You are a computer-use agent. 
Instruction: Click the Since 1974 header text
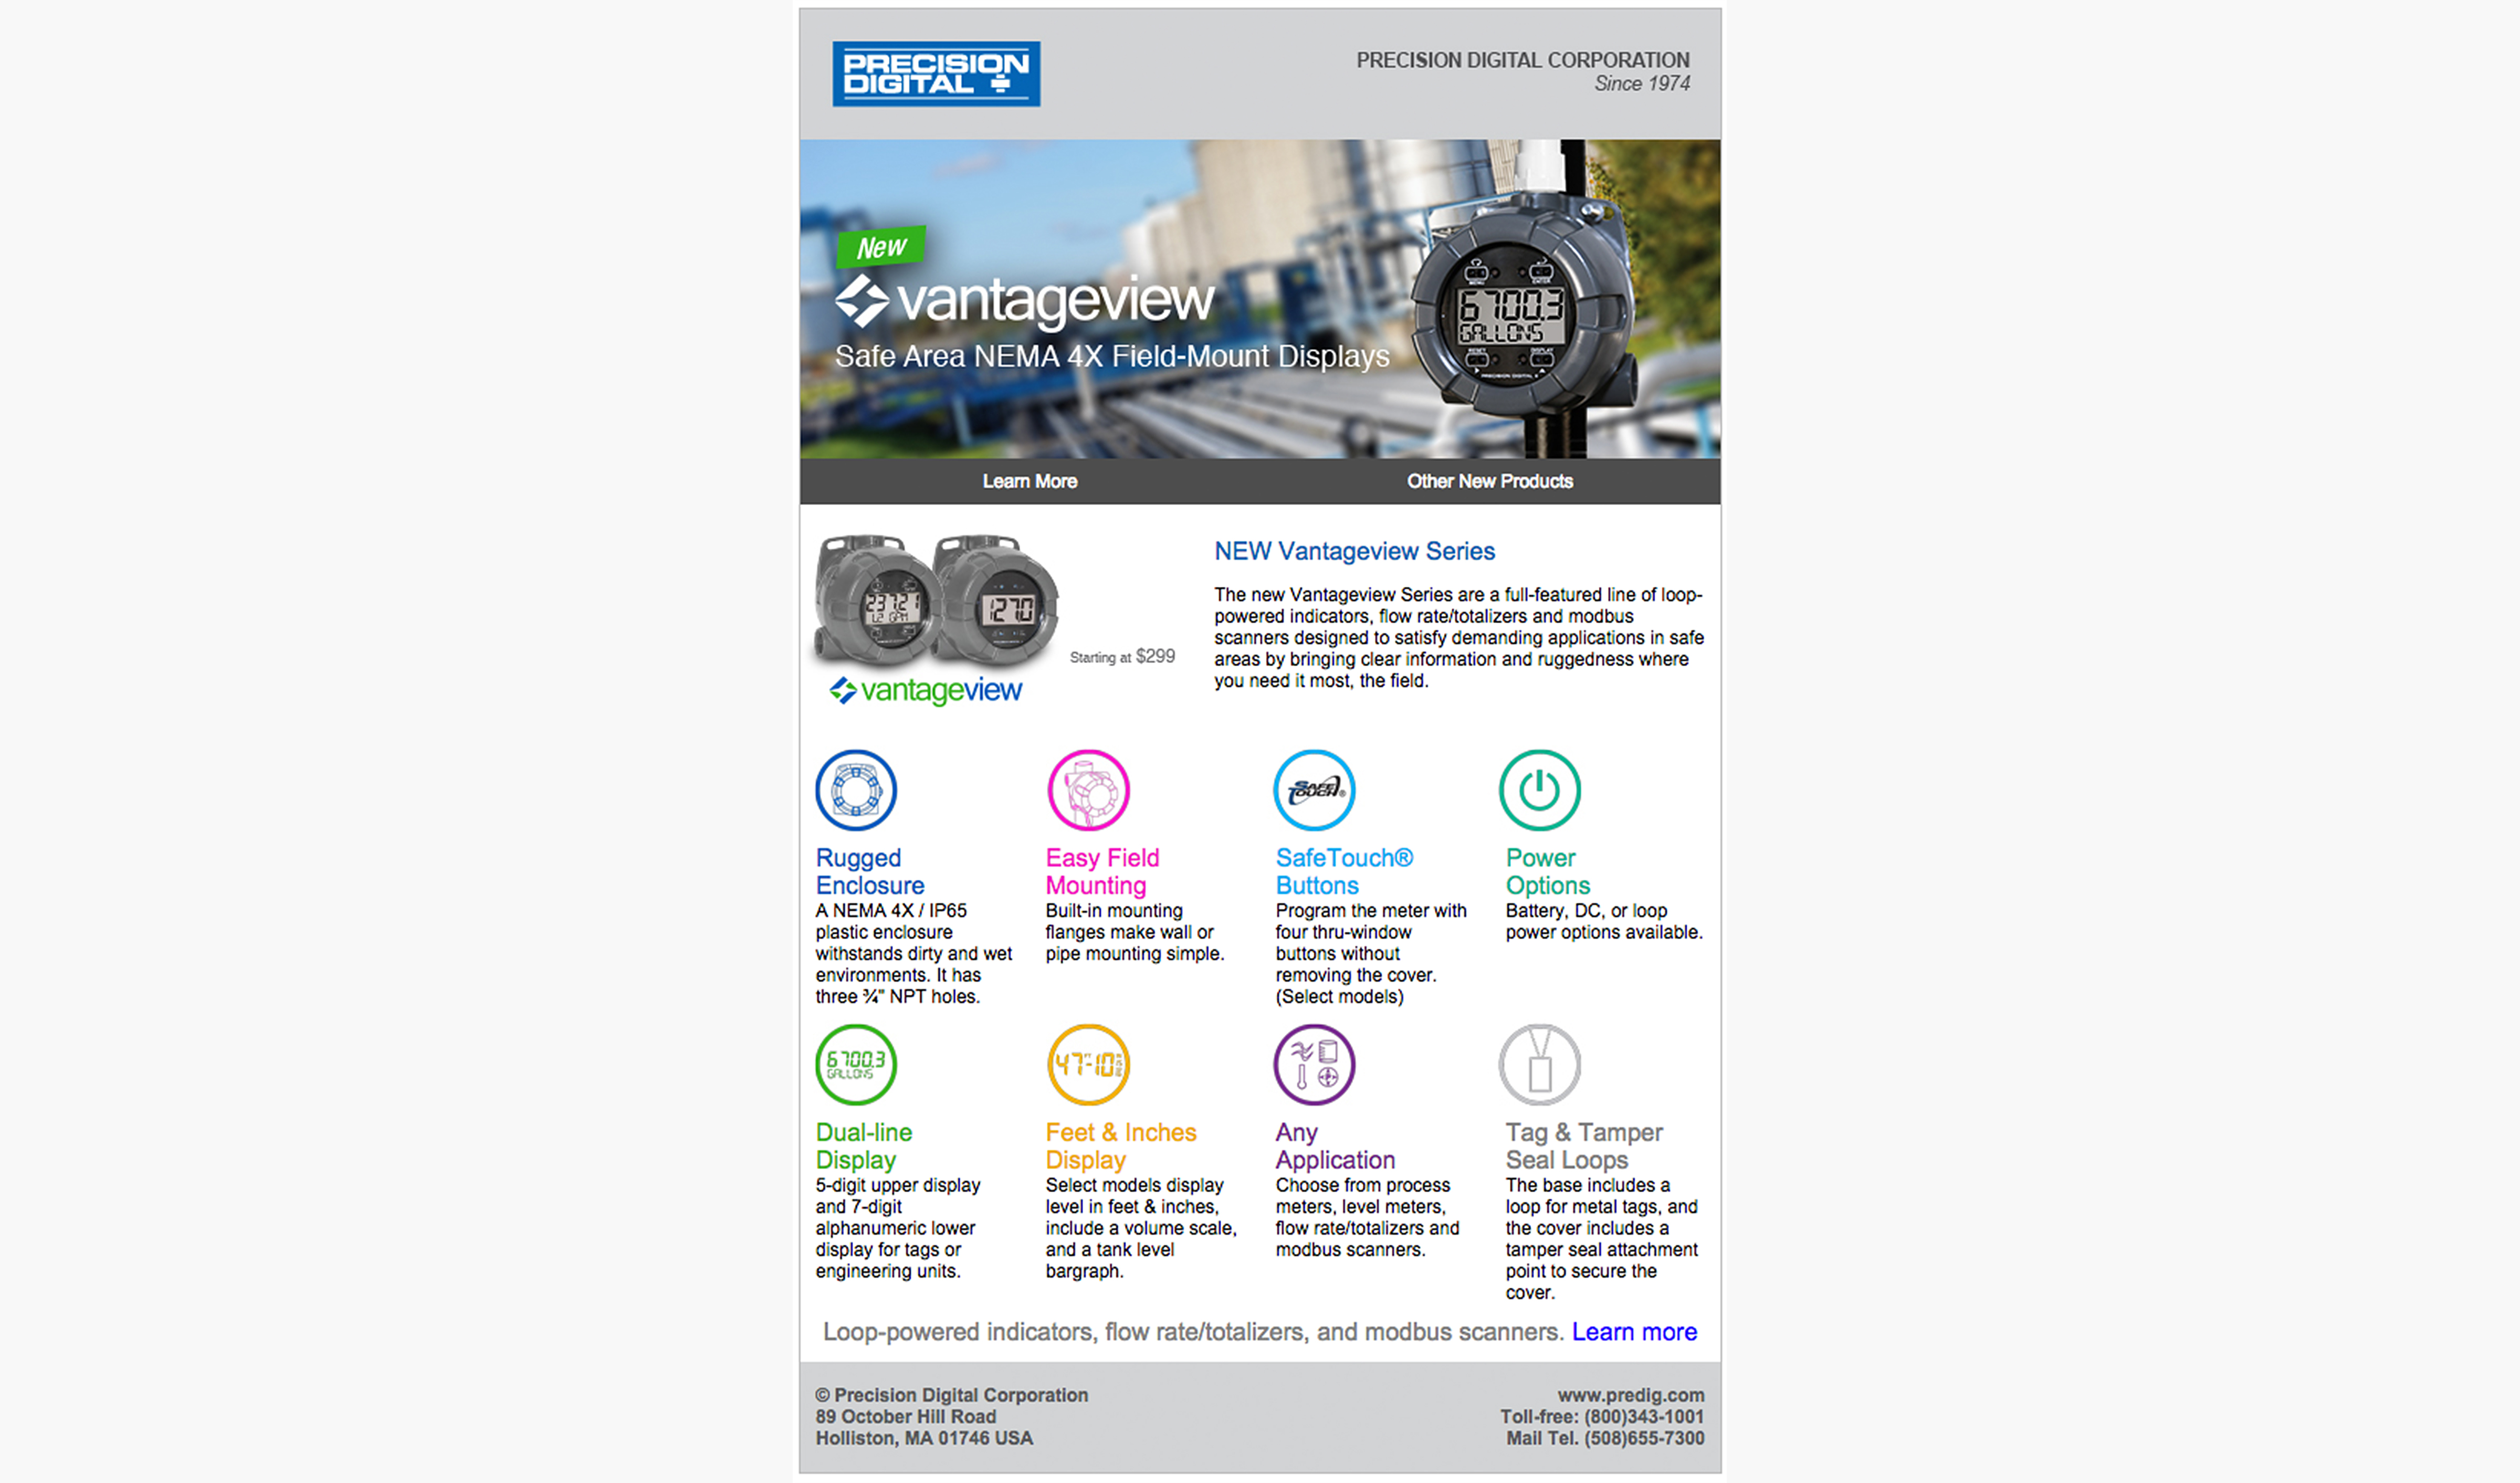tap(1642, 84)
